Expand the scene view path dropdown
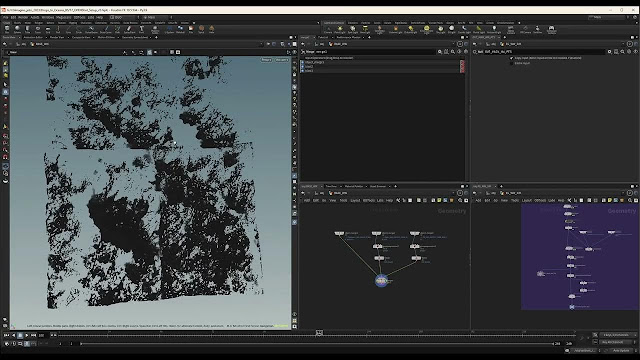Image resolution: width=640 pixels, height=360 pixels. point(261,44)
